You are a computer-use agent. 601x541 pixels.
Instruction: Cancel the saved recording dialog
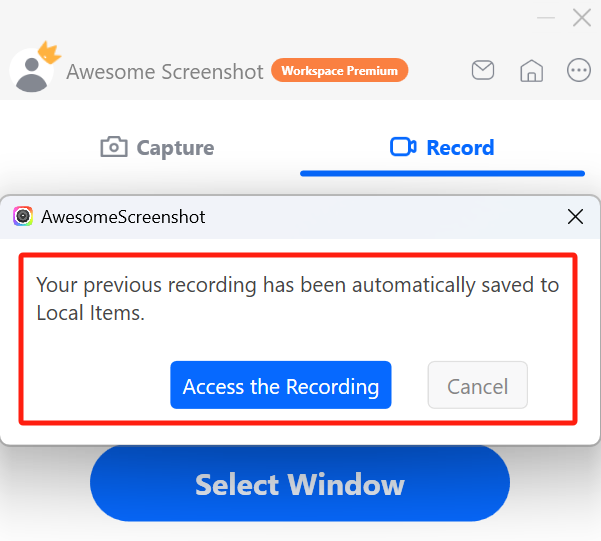[477, 386]
